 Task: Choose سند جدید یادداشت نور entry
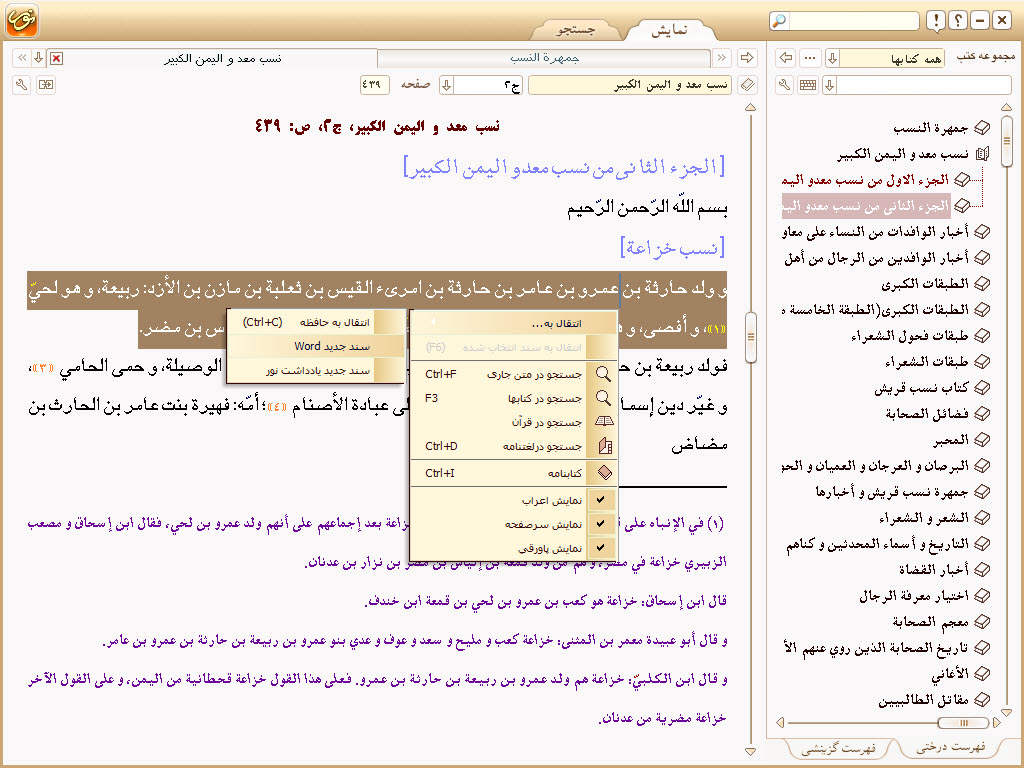[316, 370]
